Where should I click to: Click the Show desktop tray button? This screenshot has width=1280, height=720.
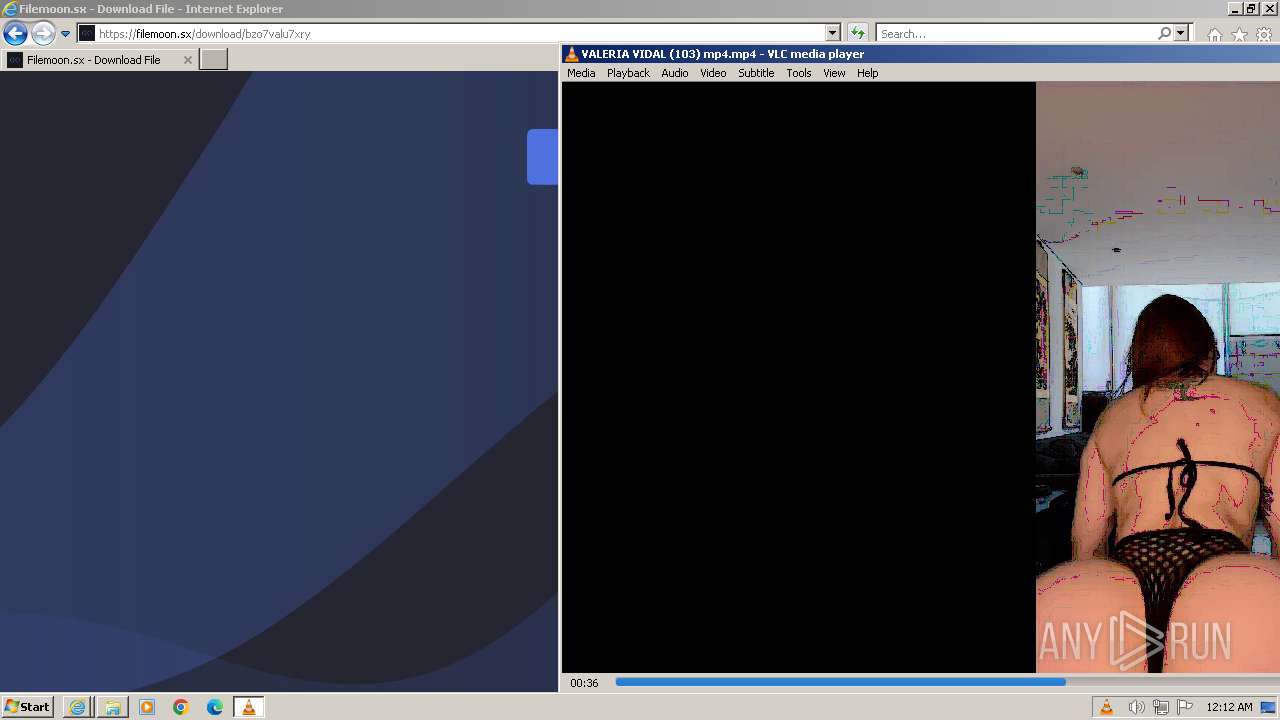click(x=1268, y=707)
